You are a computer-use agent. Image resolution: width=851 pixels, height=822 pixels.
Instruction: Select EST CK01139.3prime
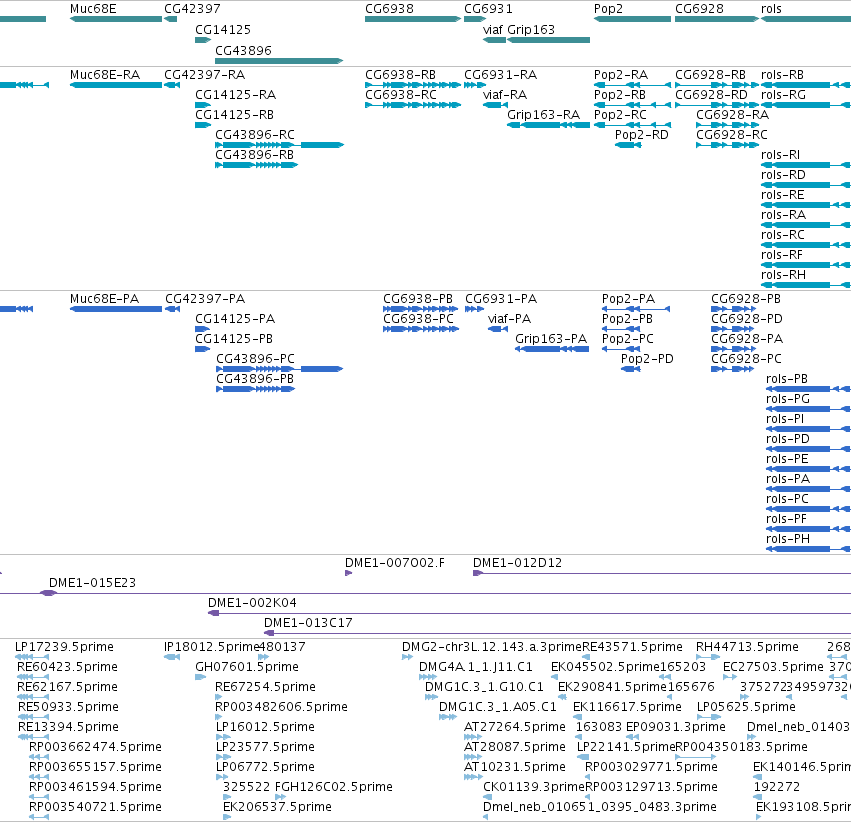coord(534,787)
